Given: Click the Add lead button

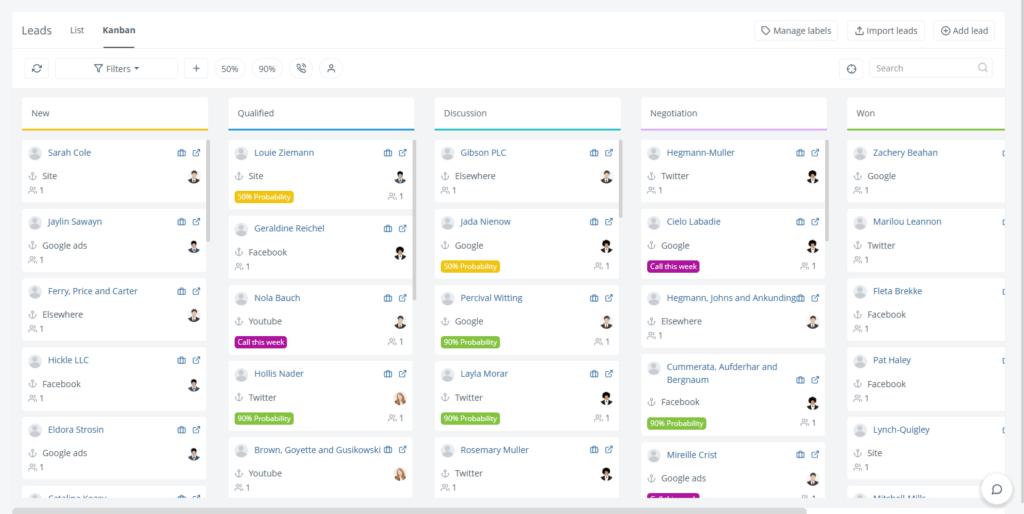Looking at the screenshot, I should pos(965,31).
